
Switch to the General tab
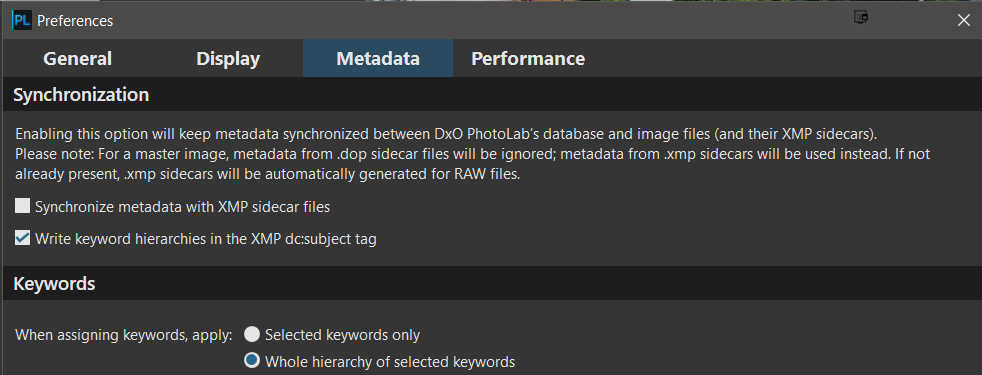[x=77, y=58]
